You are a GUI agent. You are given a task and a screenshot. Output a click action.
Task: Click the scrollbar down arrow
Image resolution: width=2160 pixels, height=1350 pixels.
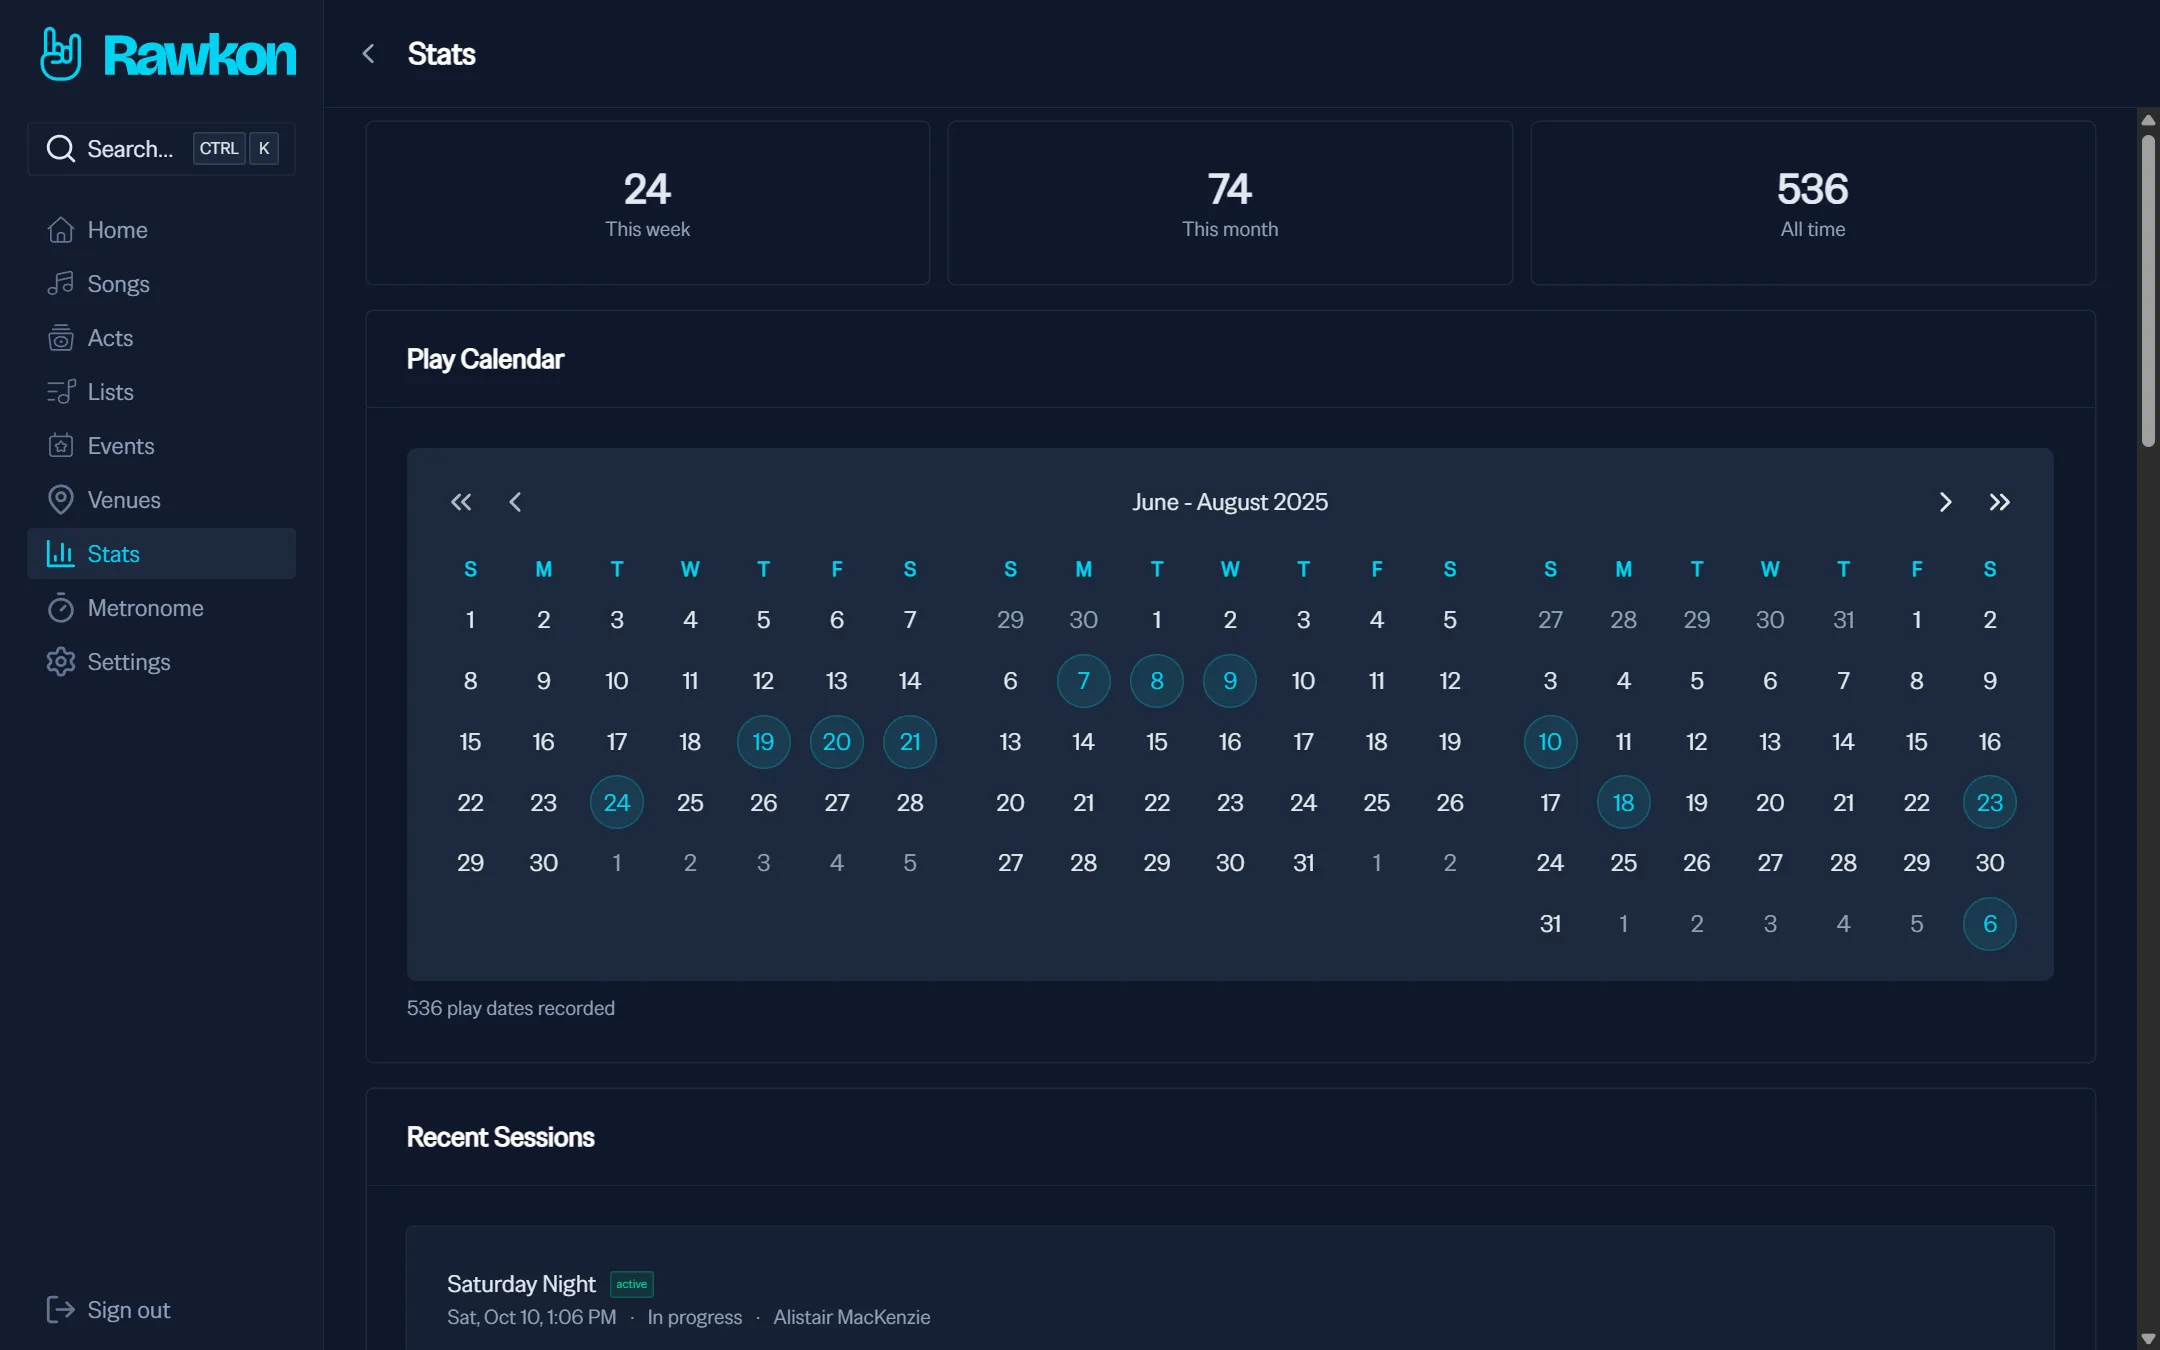[2148, 1338]
